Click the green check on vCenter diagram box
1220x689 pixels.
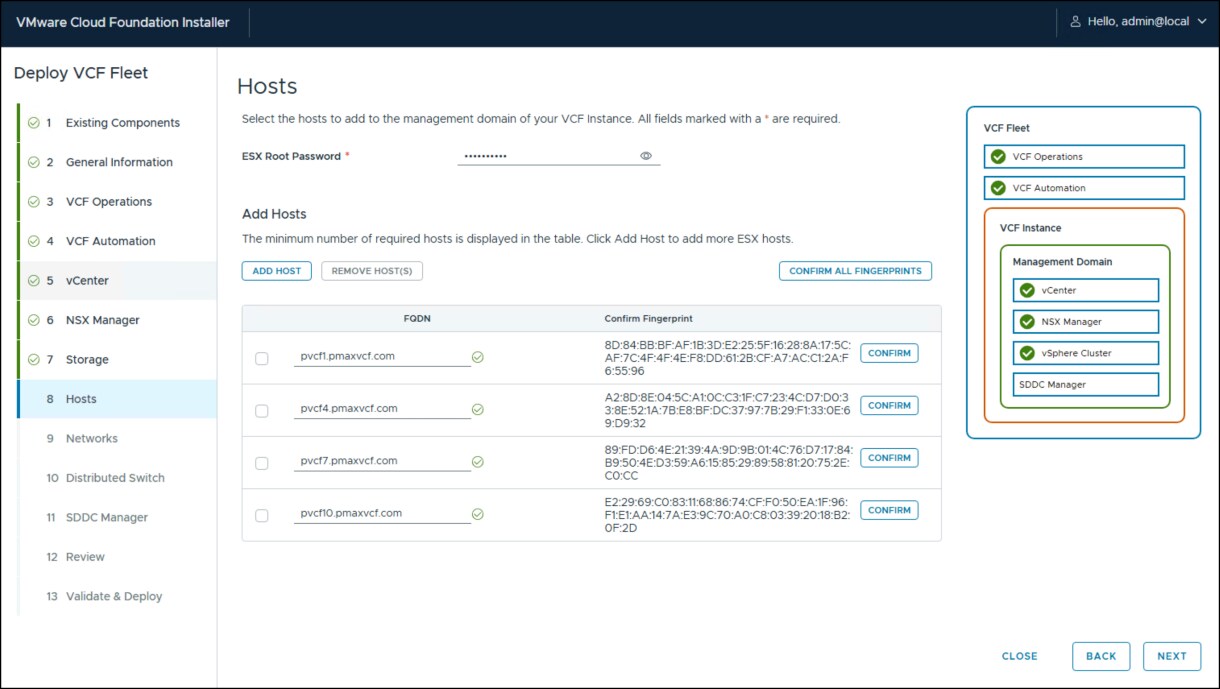click(x=1027, y=291)
